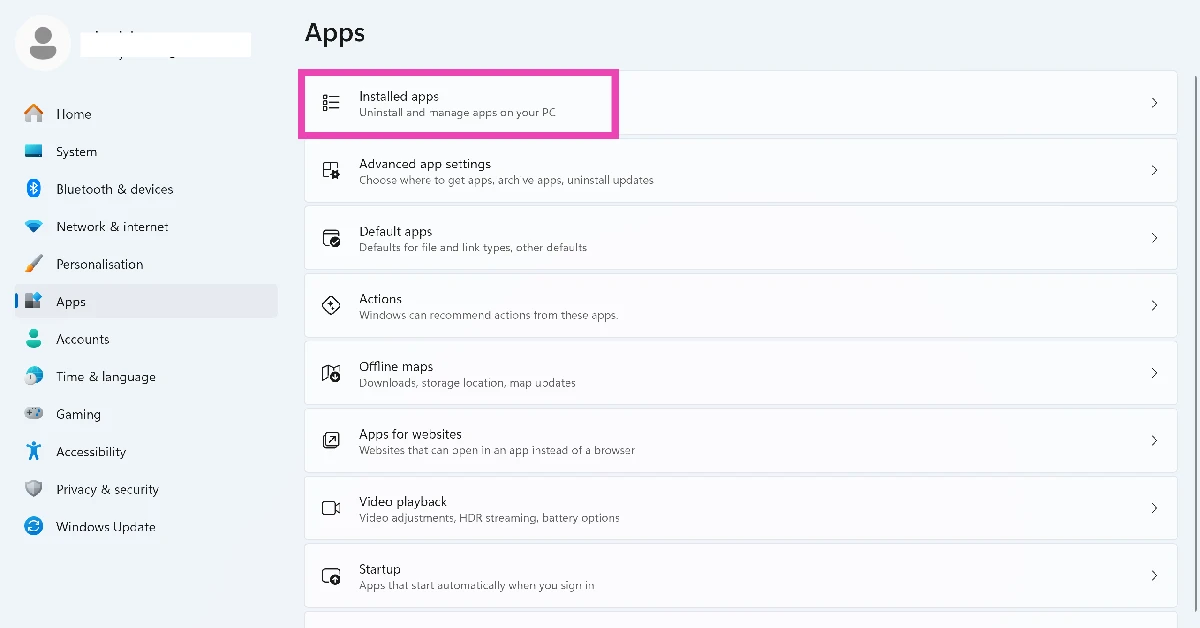Click the Default apps icon
The width and height of the screenshot is (1200, 628).
[330, 237]
